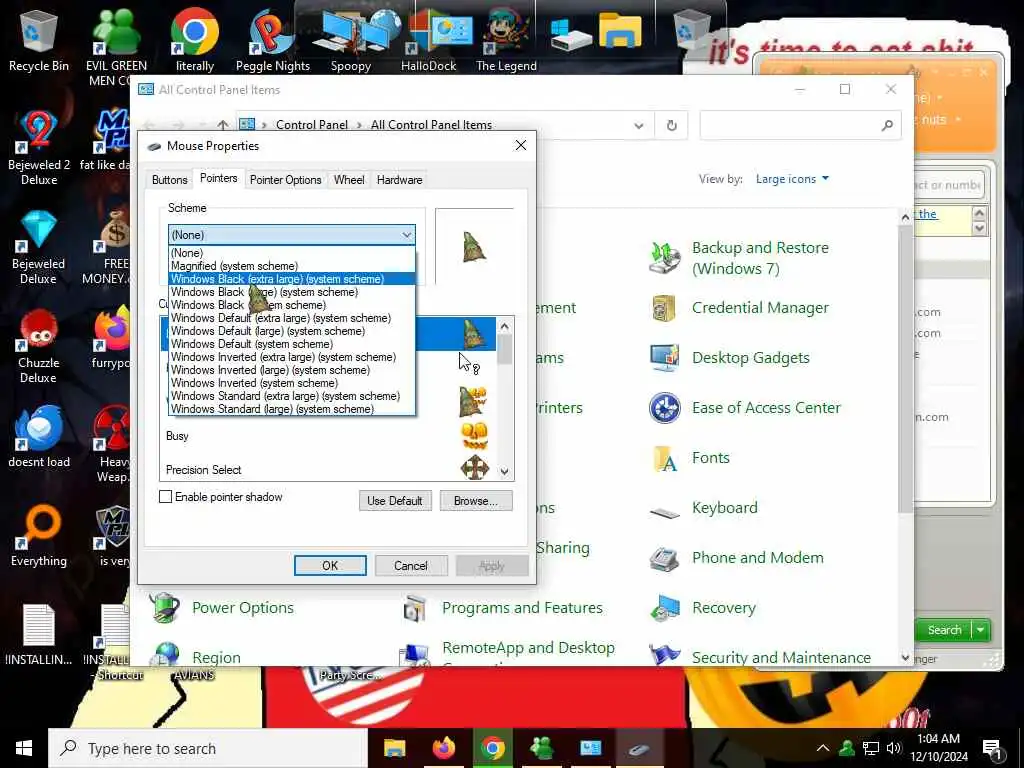This screenshot has width=1024, height=768.
Task: Click the Search Control Panel field
Action: (801, 125)
